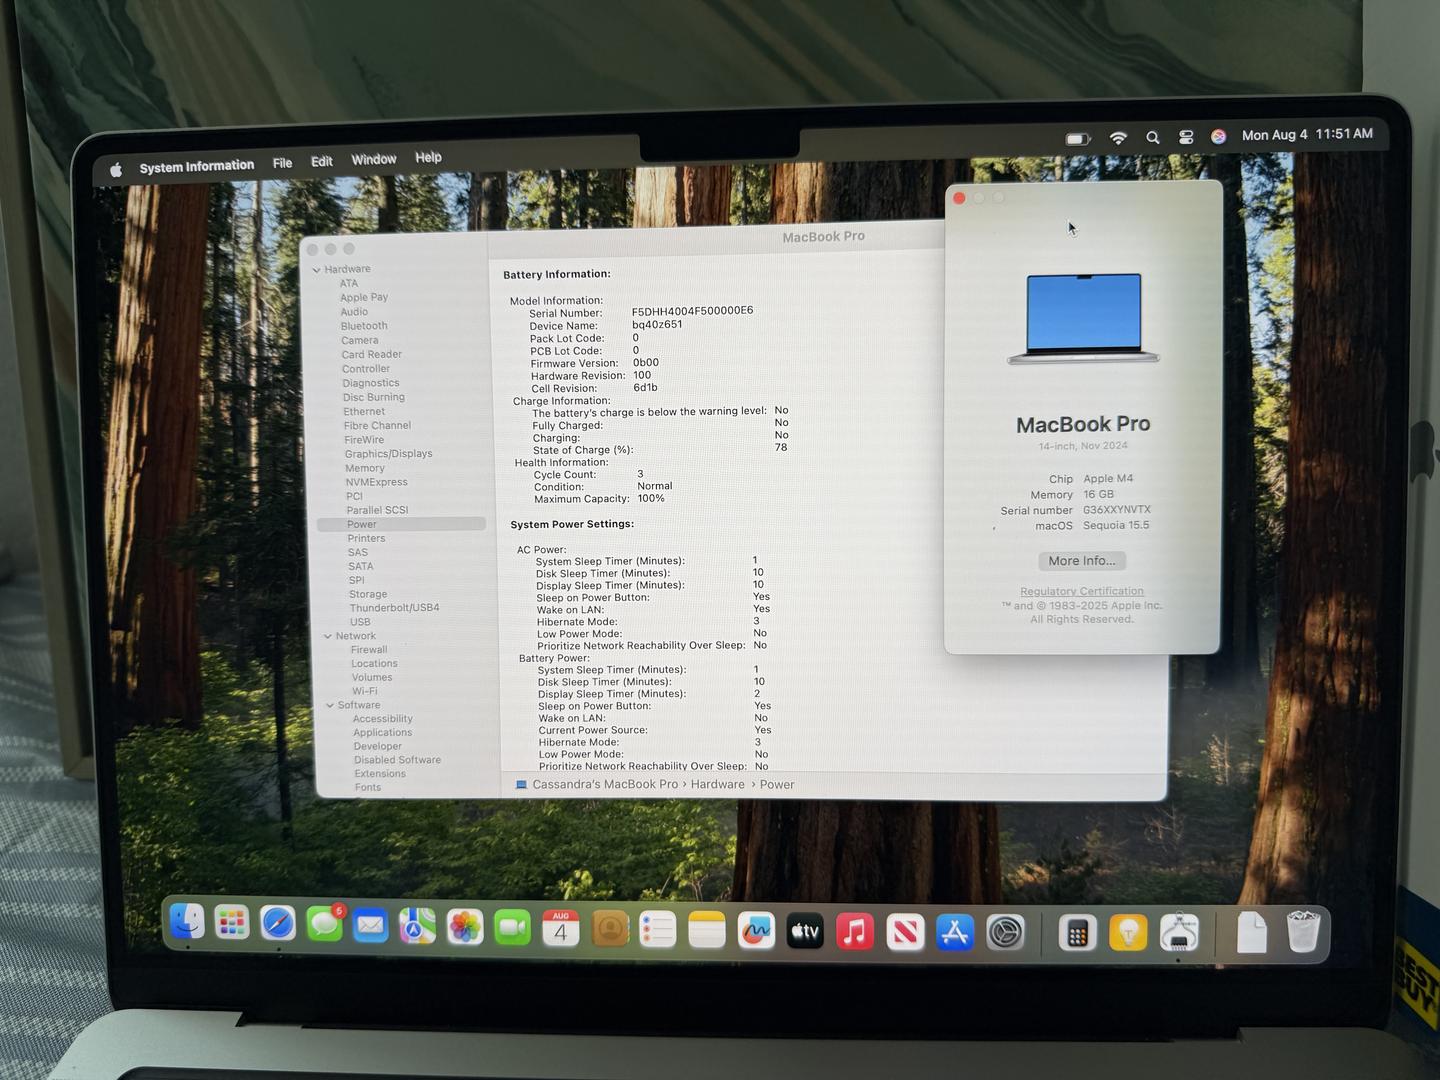This screenshot has height=1080, width=1440.
Task: Open Control Center from the menu bar
Action: (1186, 137)
